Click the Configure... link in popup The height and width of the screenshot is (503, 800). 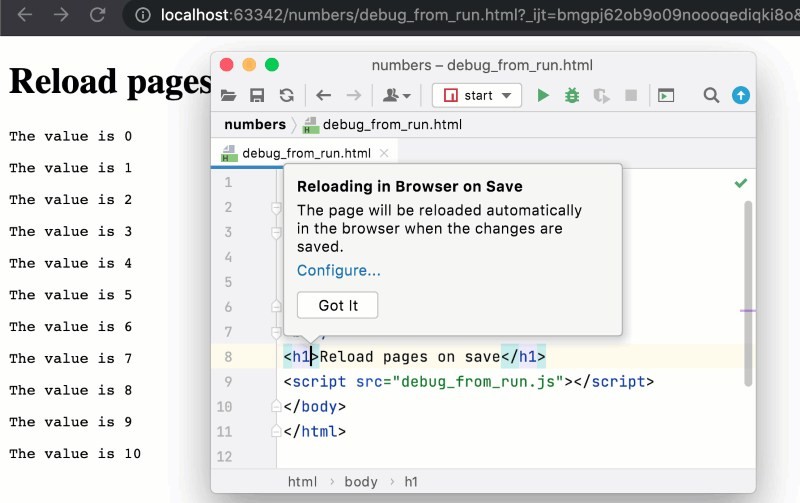click(339, 270)
